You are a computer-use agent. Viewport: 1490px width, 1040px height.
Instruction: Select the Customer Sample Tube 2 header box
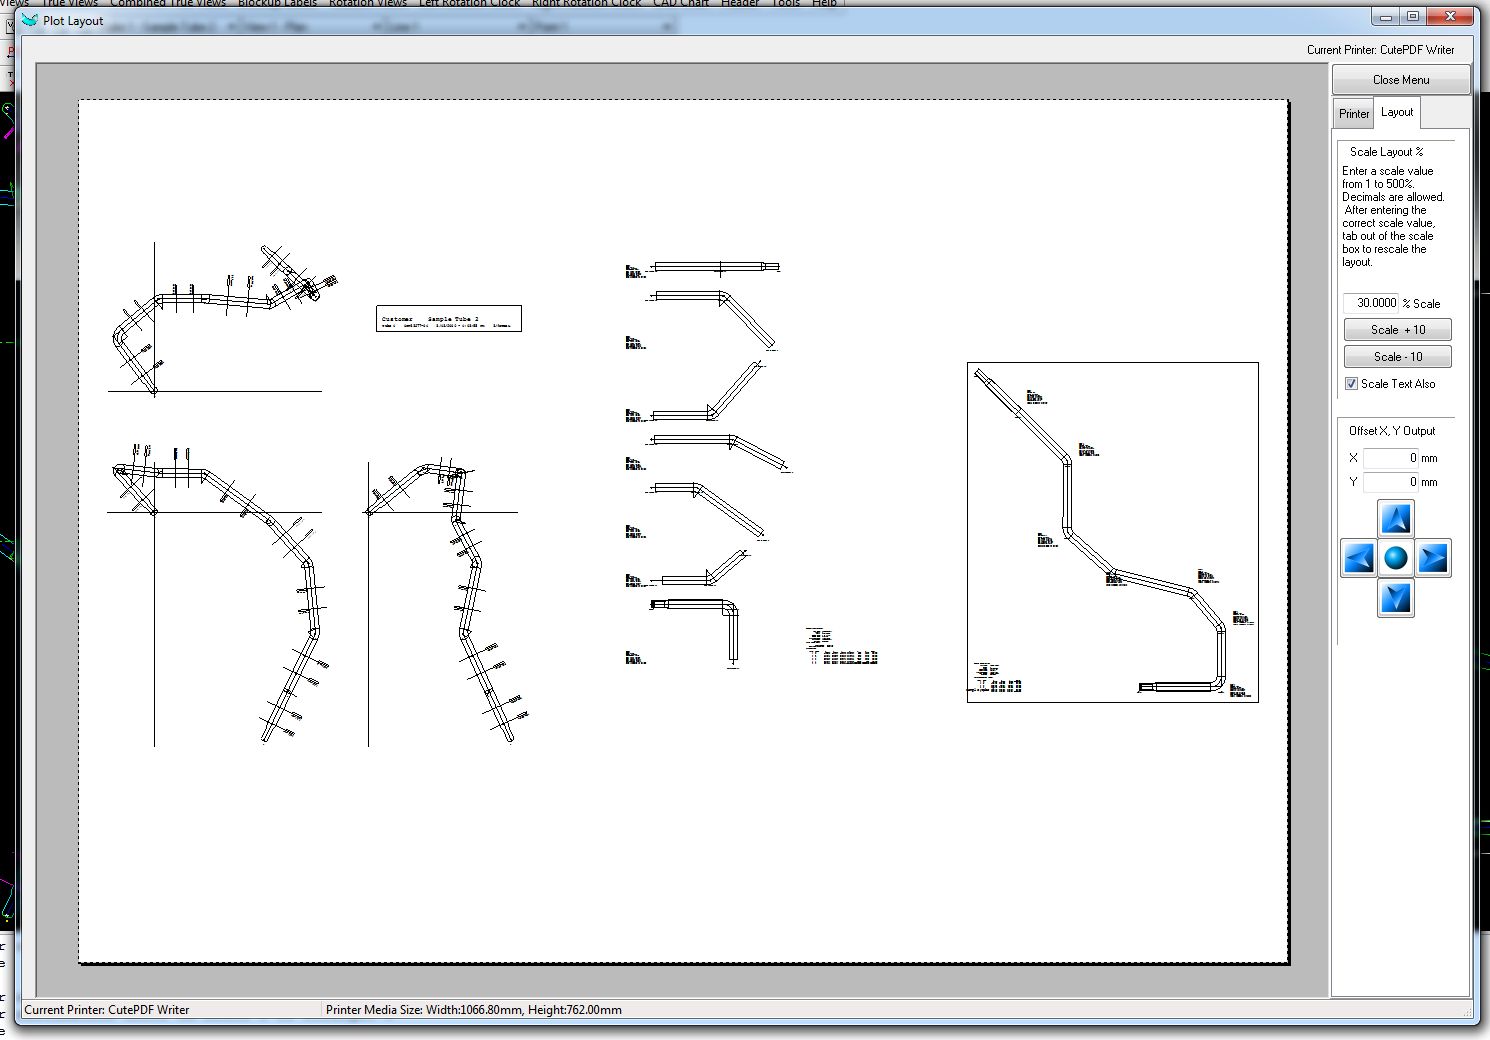click(448, 318)
